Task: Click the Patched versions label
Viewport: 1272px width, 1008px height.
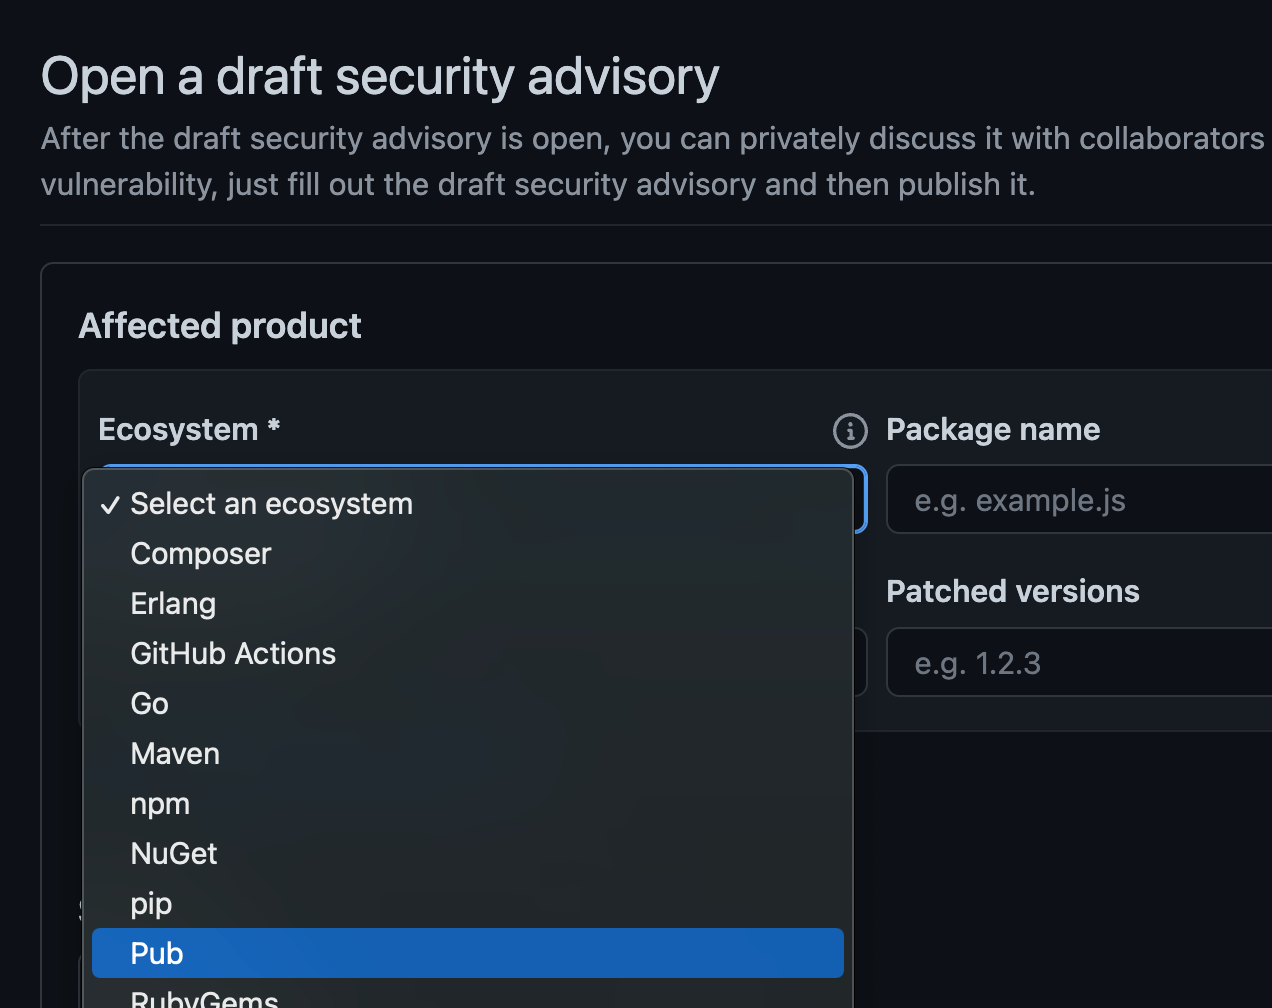Action: coord(1012,591)
